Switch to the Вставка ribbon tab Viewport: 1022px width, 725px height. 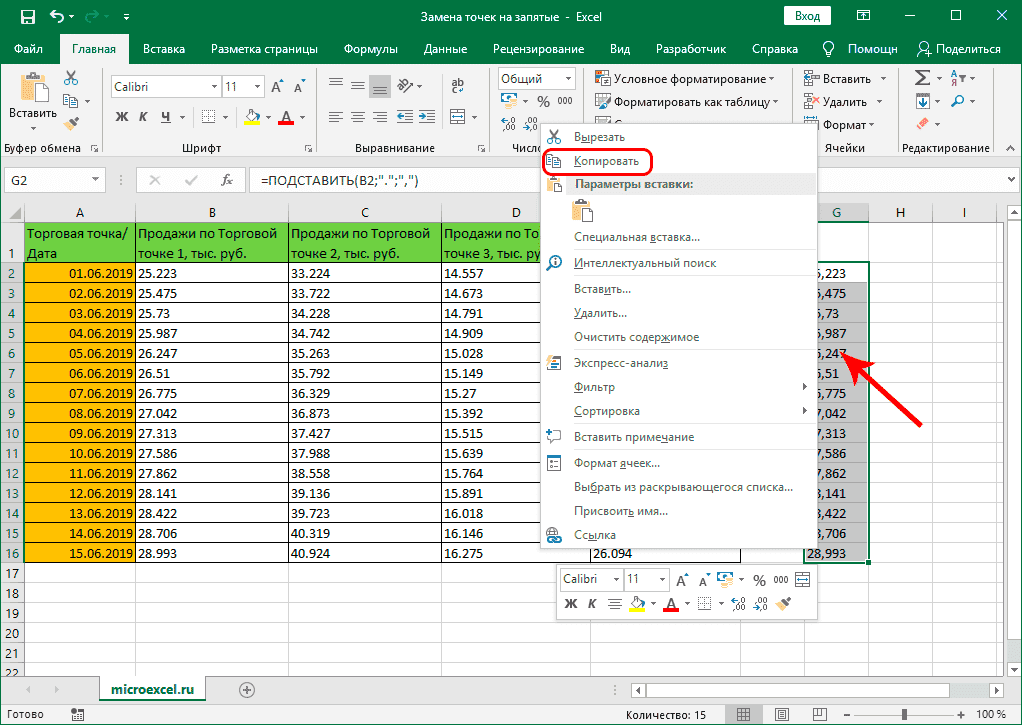(164, 47)
